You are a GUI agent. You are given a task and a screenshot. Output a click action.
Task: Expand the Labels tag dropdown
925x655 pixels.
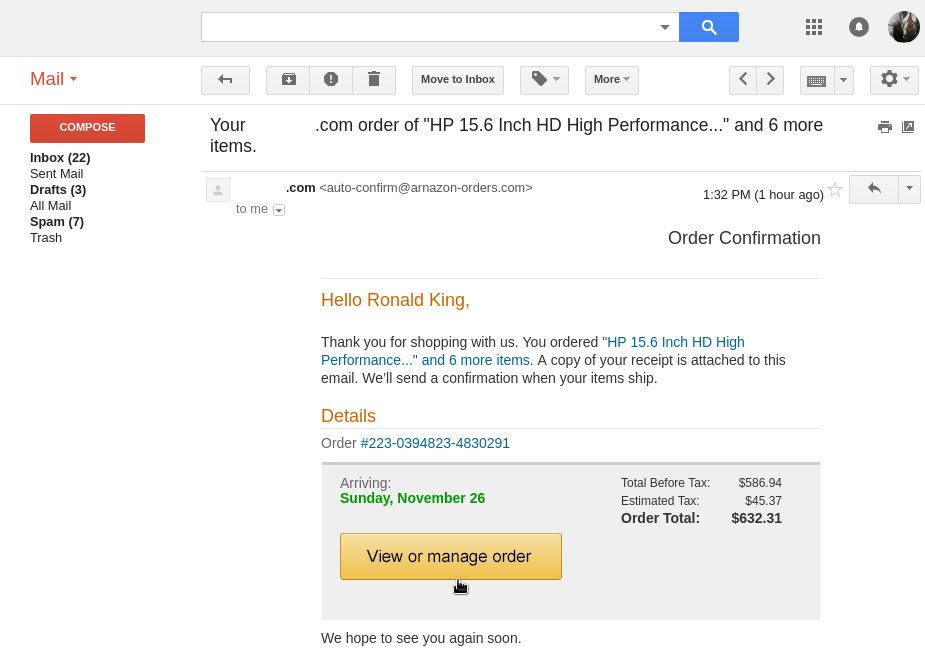pyautogui.click(x=544, y=80)
